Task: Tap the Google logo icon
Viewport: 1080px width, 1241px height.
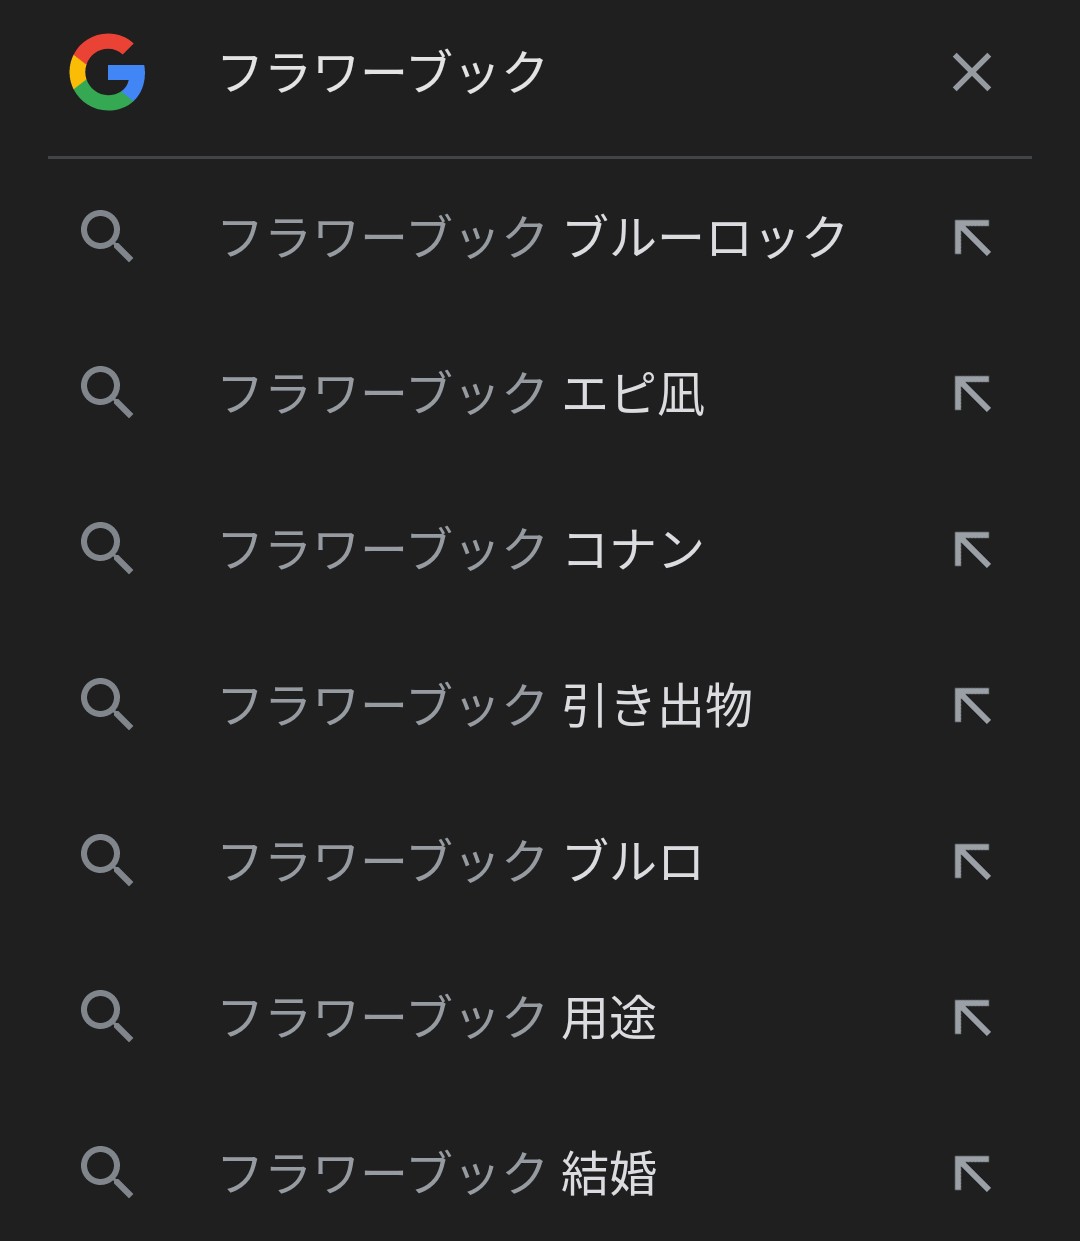Action: pos(108,72)
